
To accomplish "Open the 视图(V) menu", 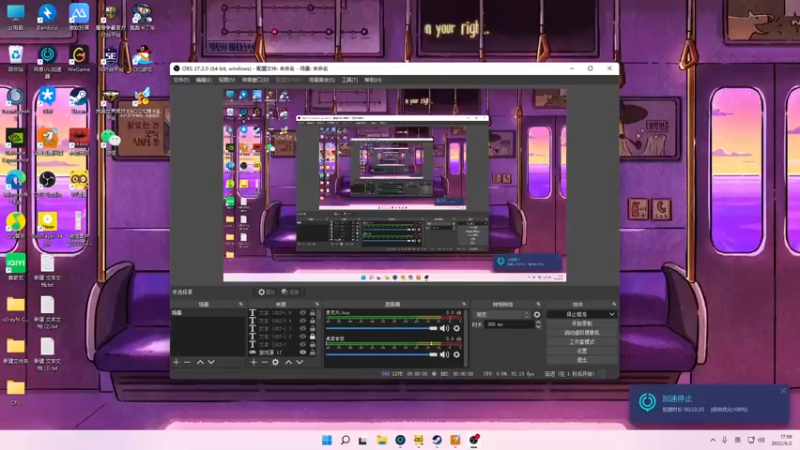I will pyautogui.click(x=227, y=80).
